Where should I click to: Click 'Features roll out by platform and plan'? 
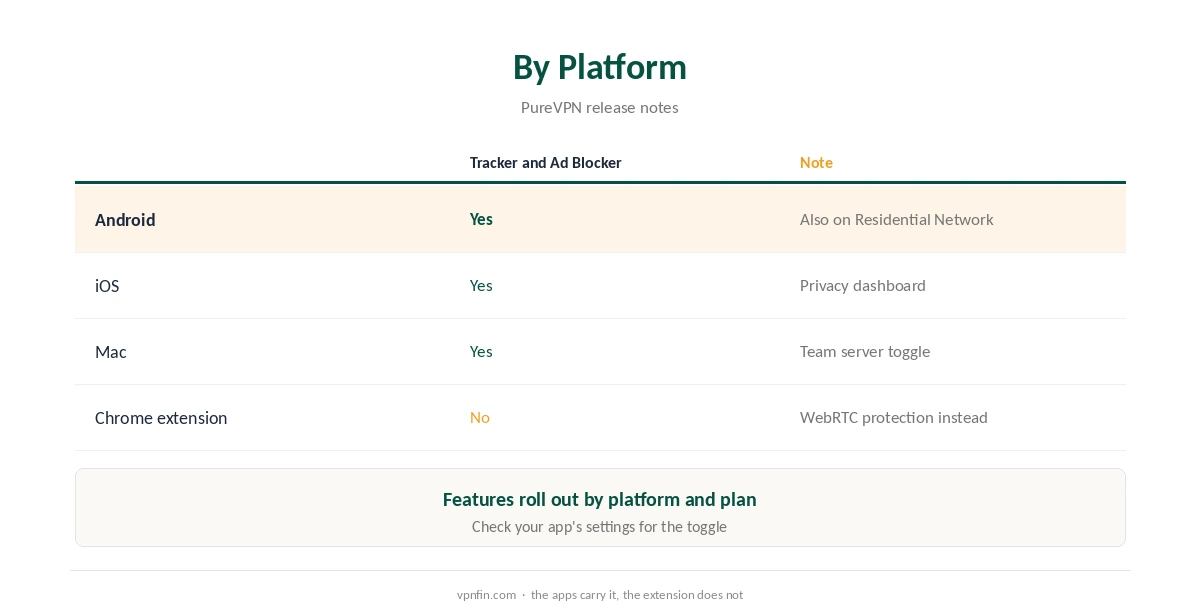(599, 499)
